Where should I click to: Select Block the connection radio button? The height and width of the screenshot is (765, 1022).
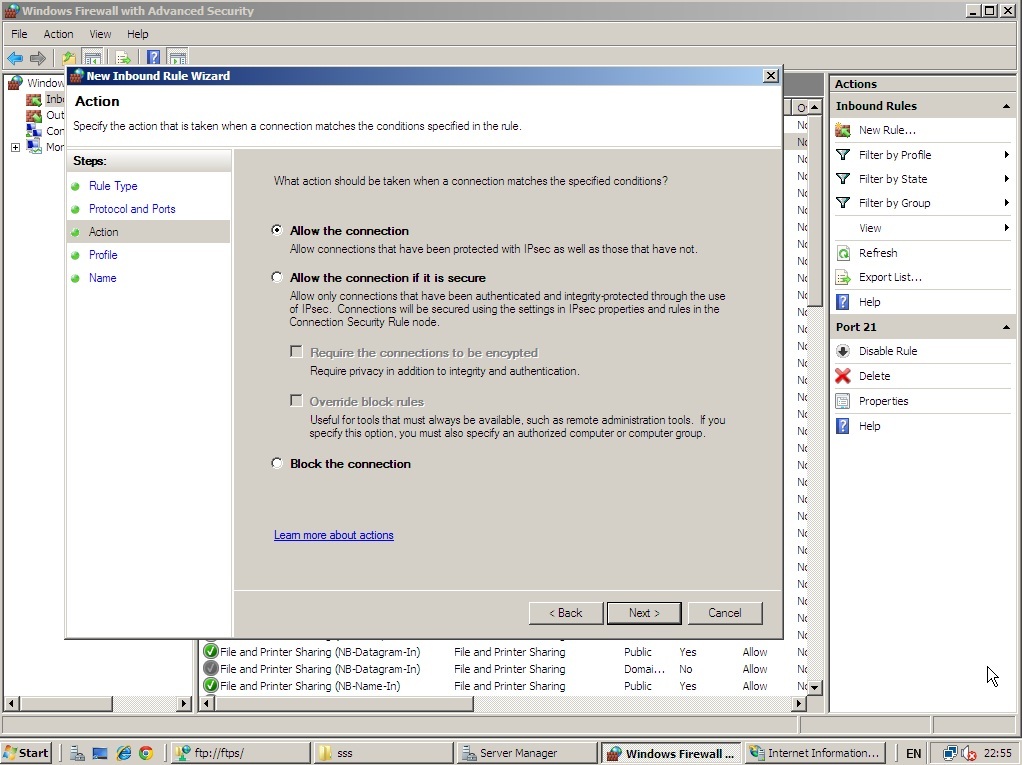tap(277, 463)
